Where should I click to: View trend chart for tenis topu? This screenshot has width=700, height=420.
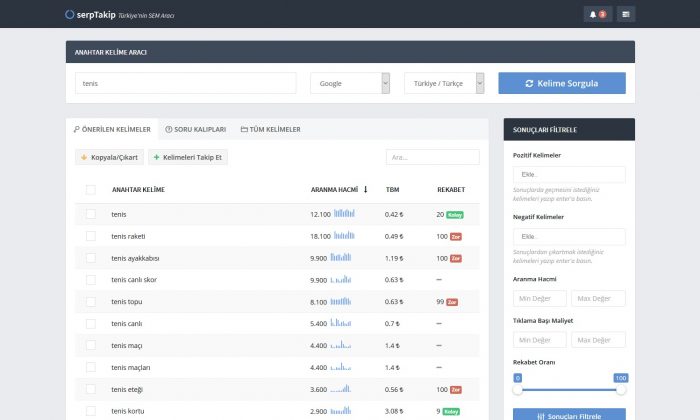(x=341, y=301)
